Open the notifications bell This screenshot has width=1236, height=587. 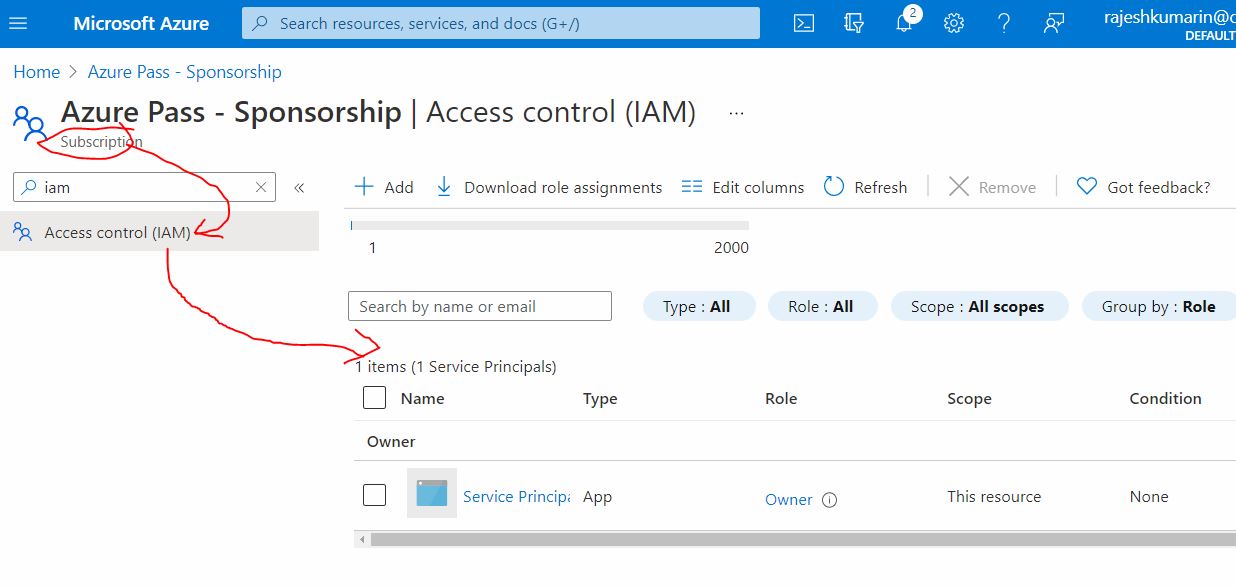coord(904,23)
